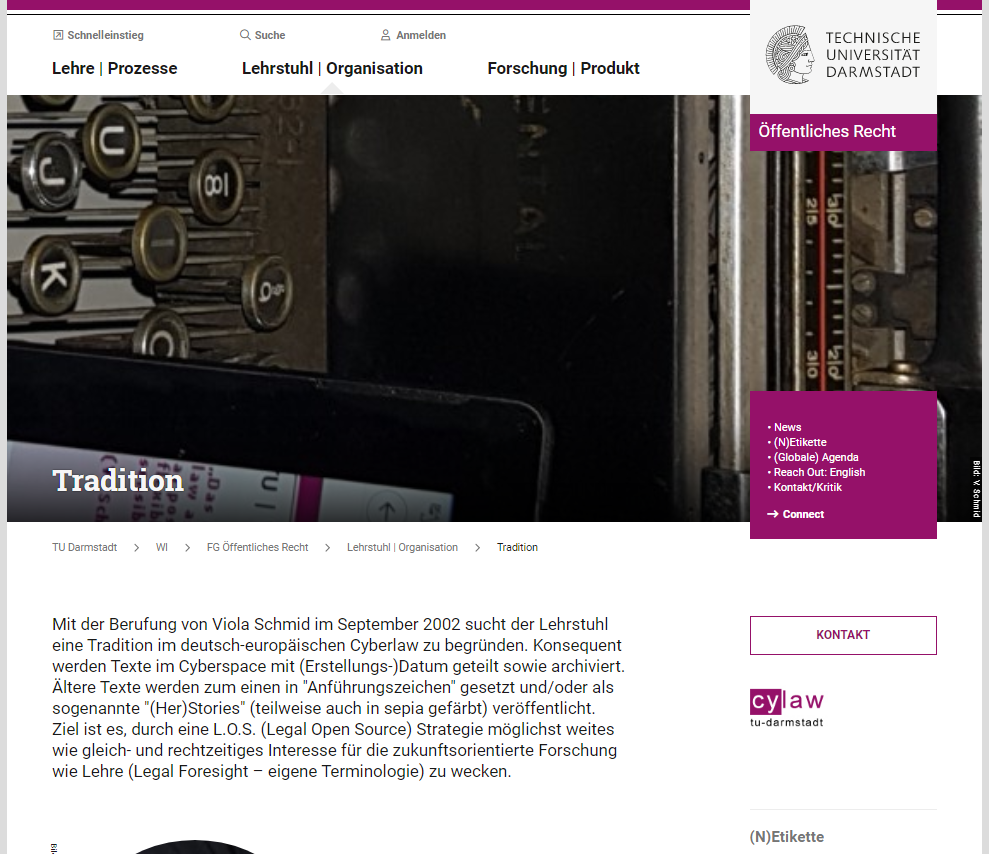The width and height of the screenshot is (989, 854).
Task: Open the cylaw tu-darmstadt logo
Action: (787, 708)
